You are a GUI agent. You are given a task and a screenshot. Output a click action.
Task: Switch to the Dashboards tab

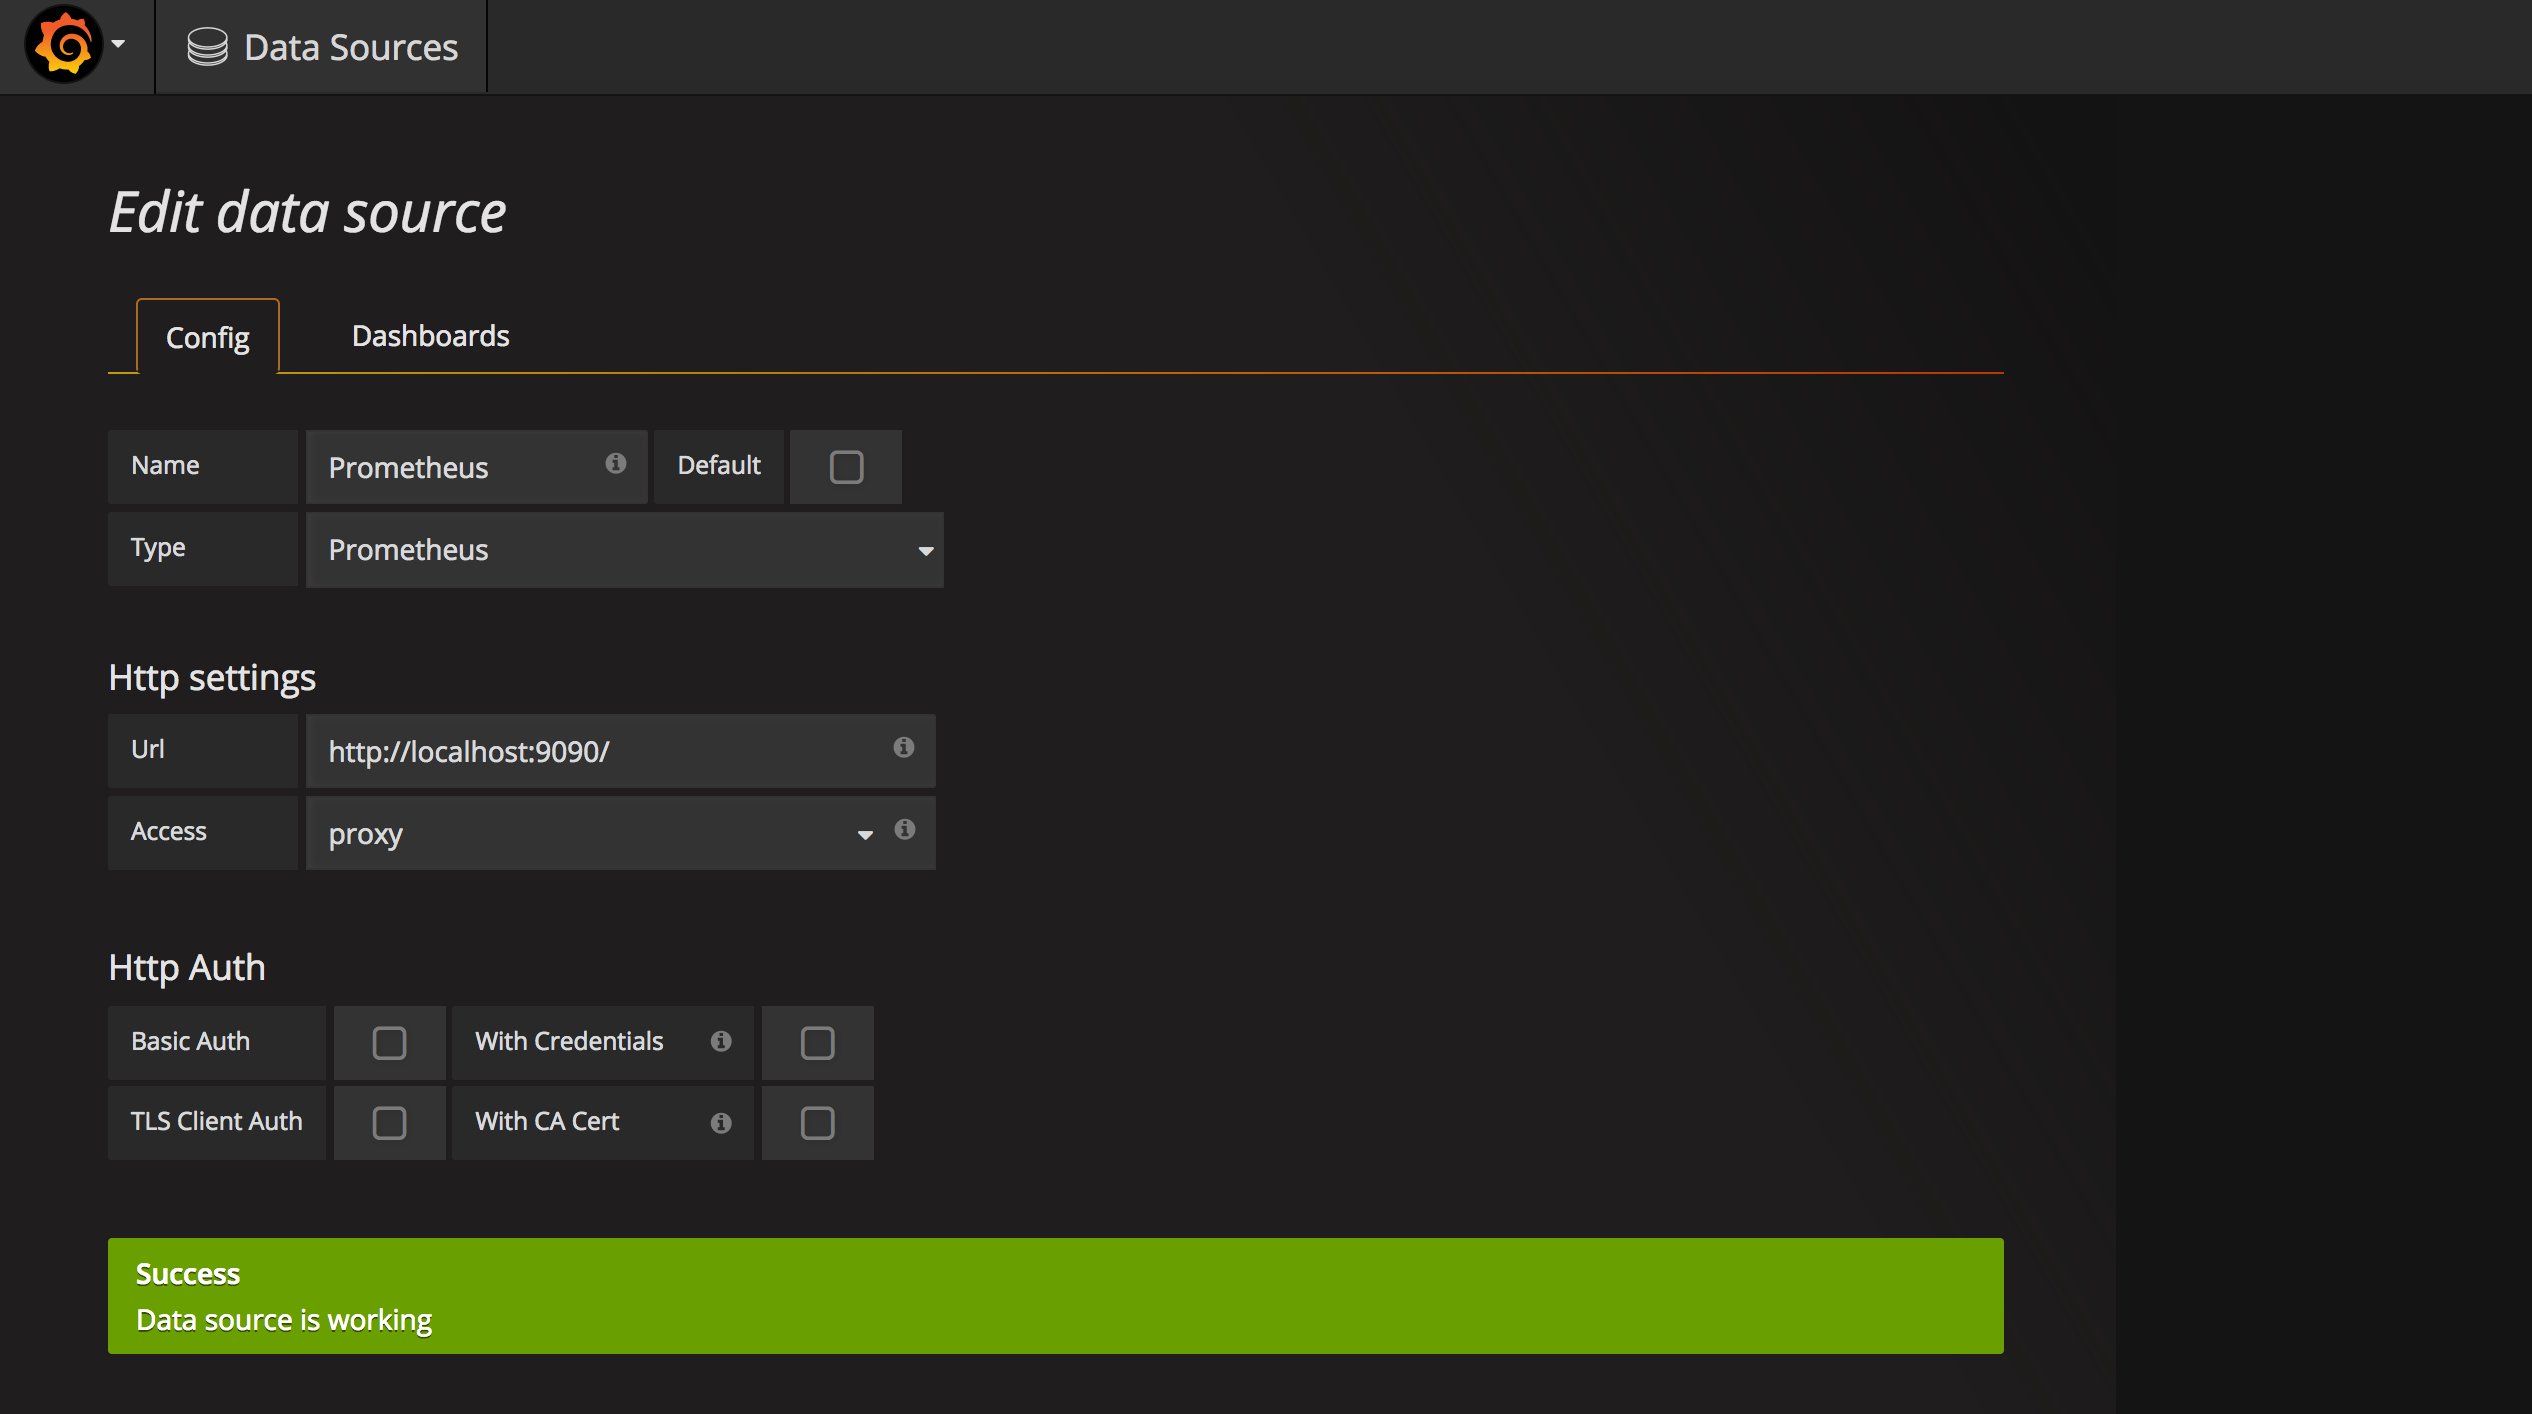(430, 336)
